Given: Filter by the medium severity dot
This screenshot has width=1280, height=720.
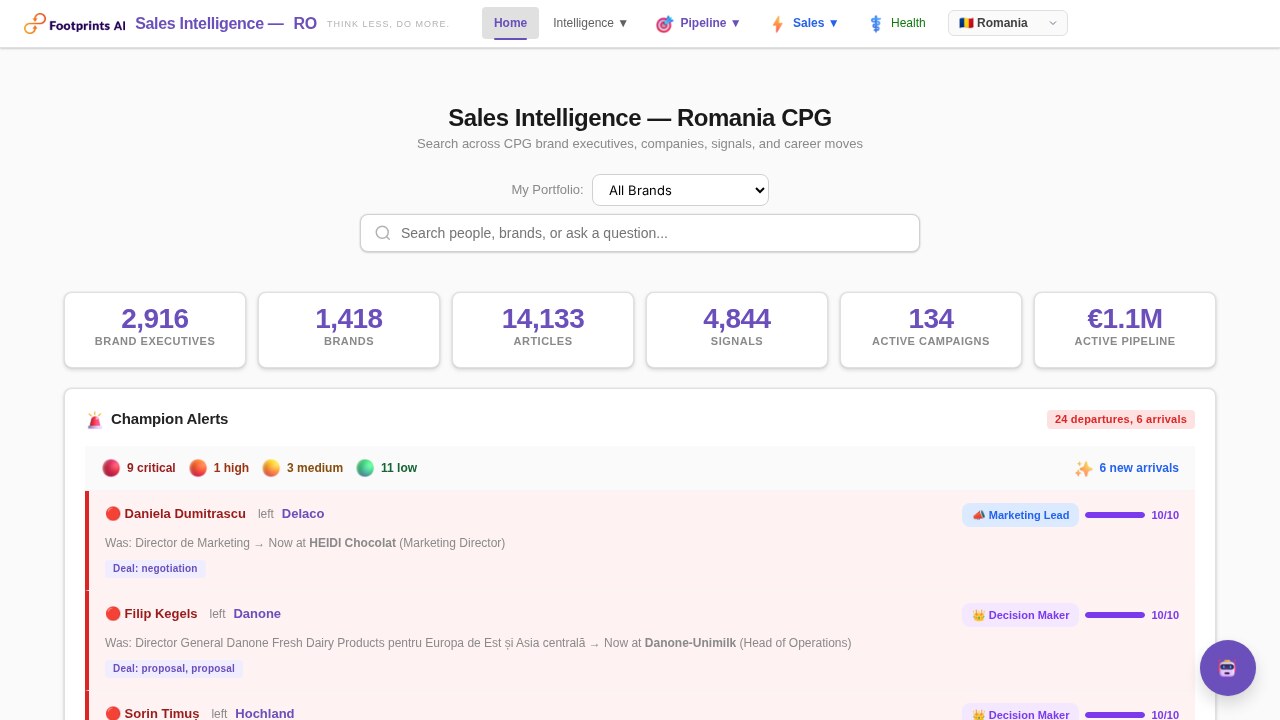Looking at the screenshot, I should click(271, 468).
